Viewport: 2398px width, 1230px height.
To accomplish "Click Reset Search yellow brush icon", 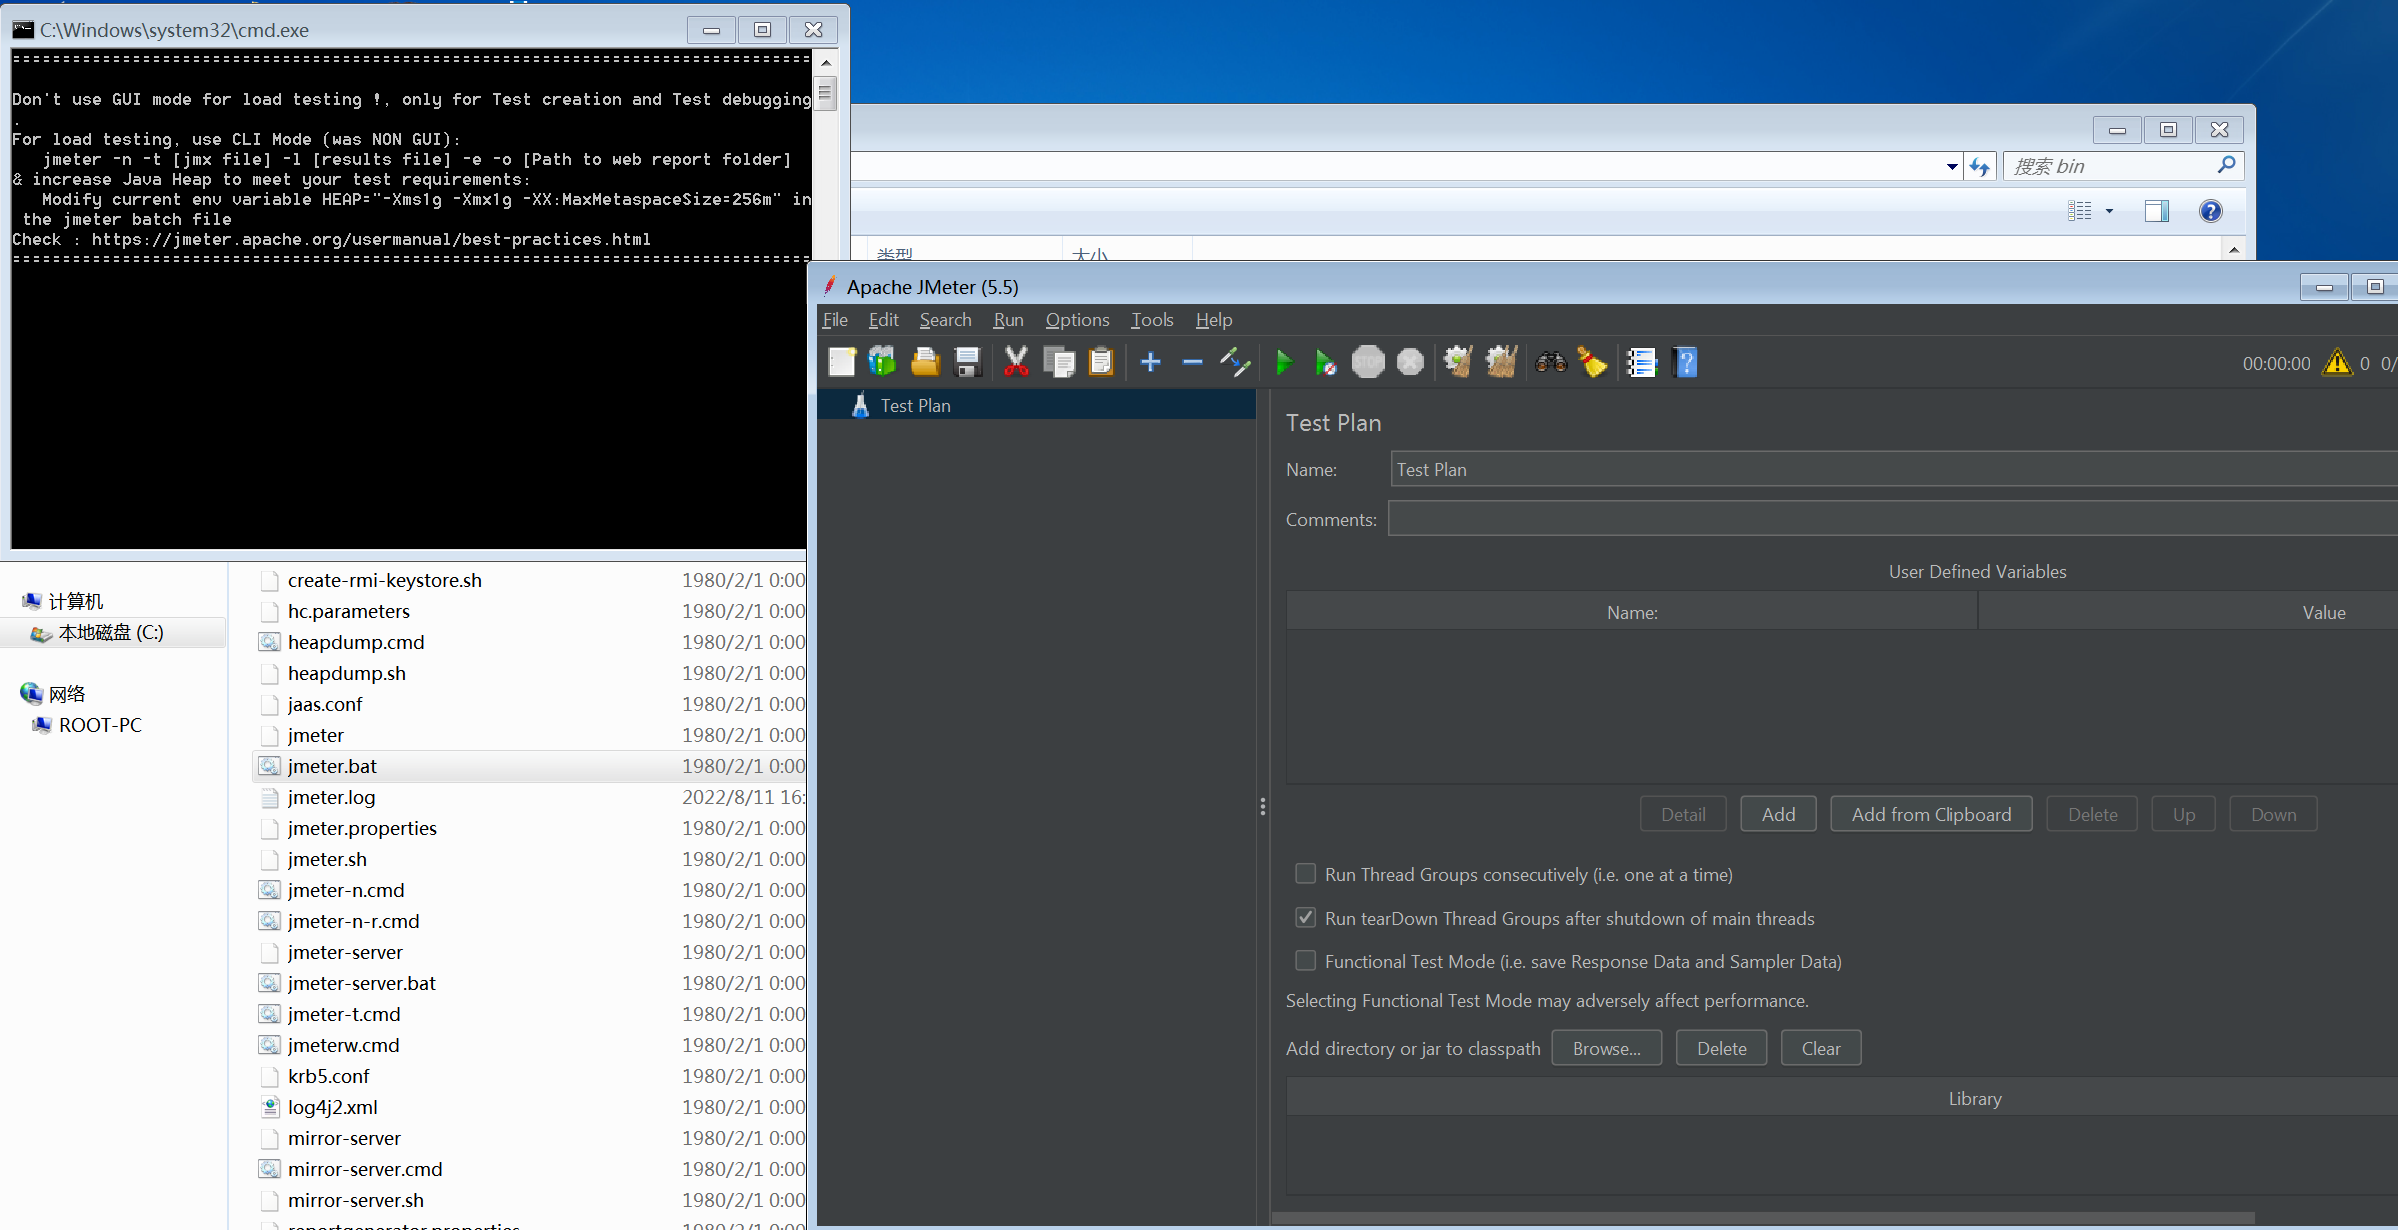I will pyautogui.click(x=1593, y=362).
